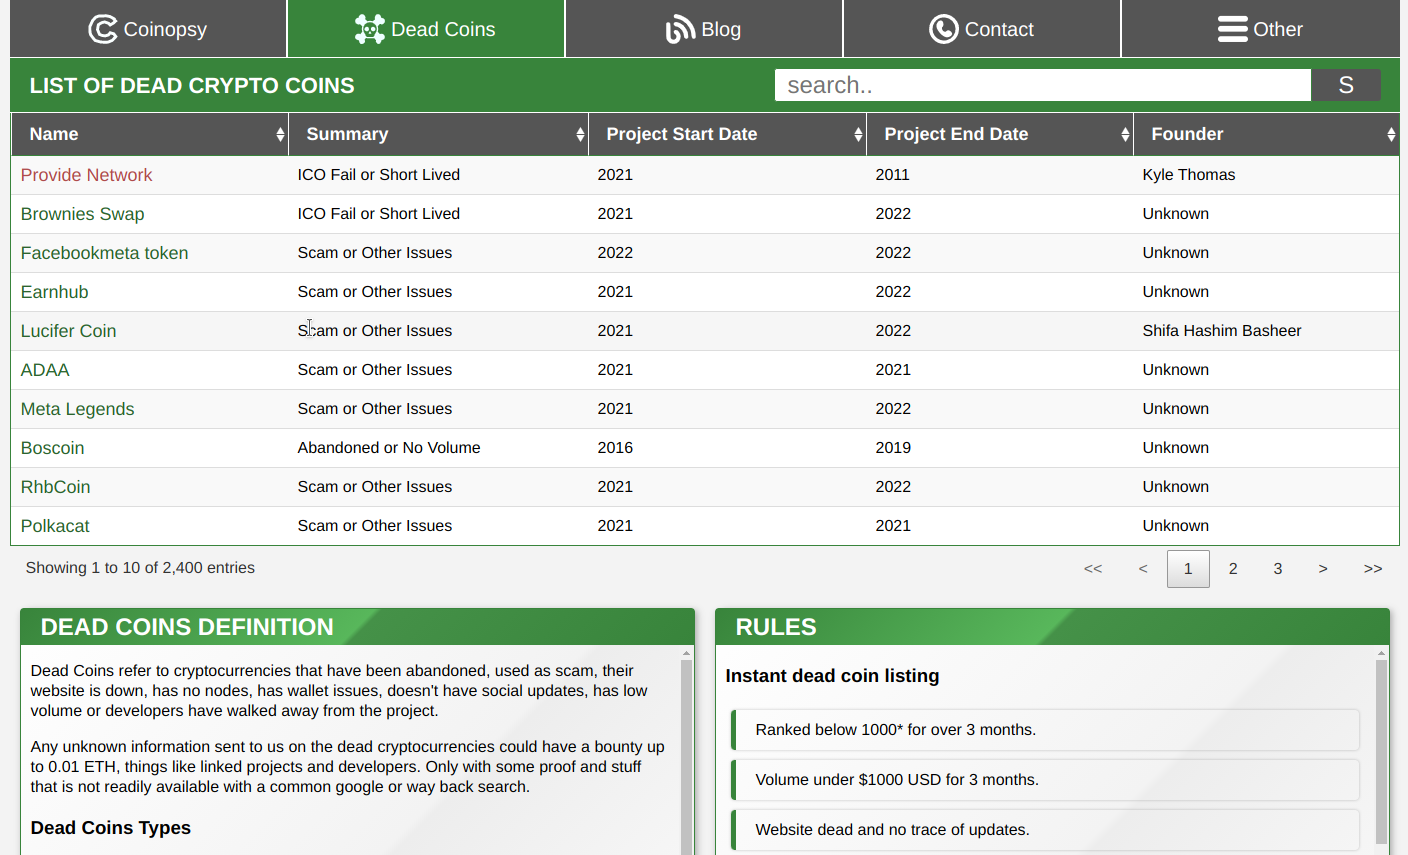The height and width of the screenshot is (855, 1408).
Task: Open the Earnhub coin link
Action: tap(54, 292)
